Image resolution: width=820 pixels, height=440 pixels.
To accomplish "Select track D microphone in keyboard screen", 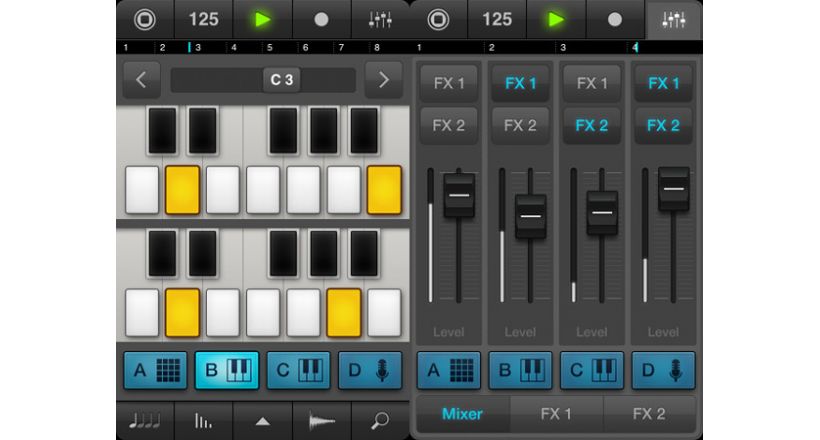I will (x=370, y=370).
